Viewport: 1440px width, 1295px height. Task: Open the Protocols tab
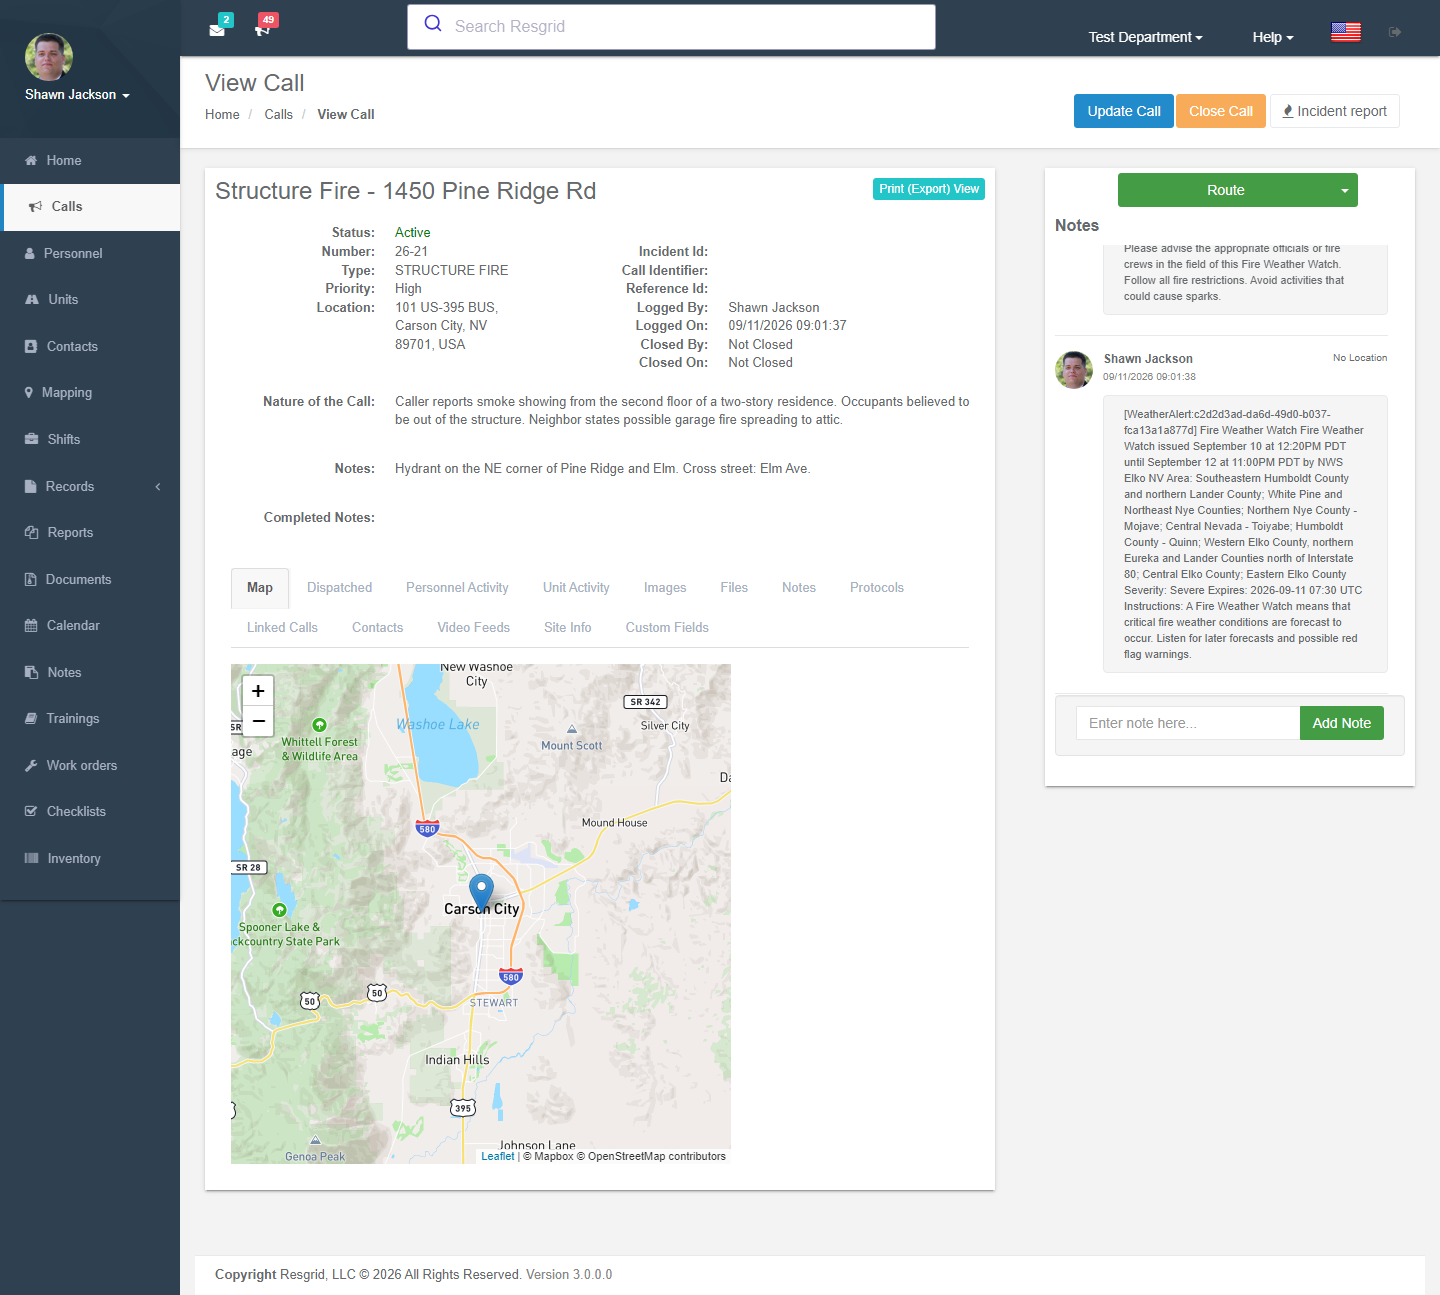coord(877,588)
